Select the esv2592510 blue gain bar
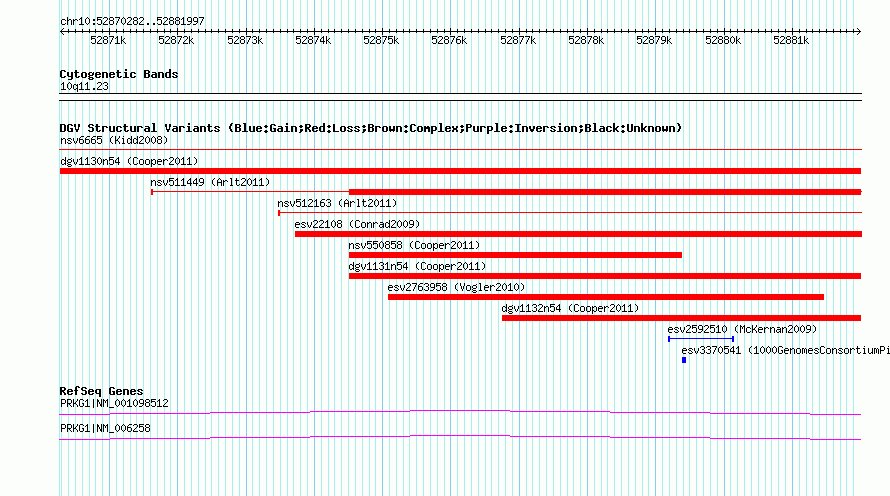The image size is (890, 496). pyautogui.click(x=701, y=339)
